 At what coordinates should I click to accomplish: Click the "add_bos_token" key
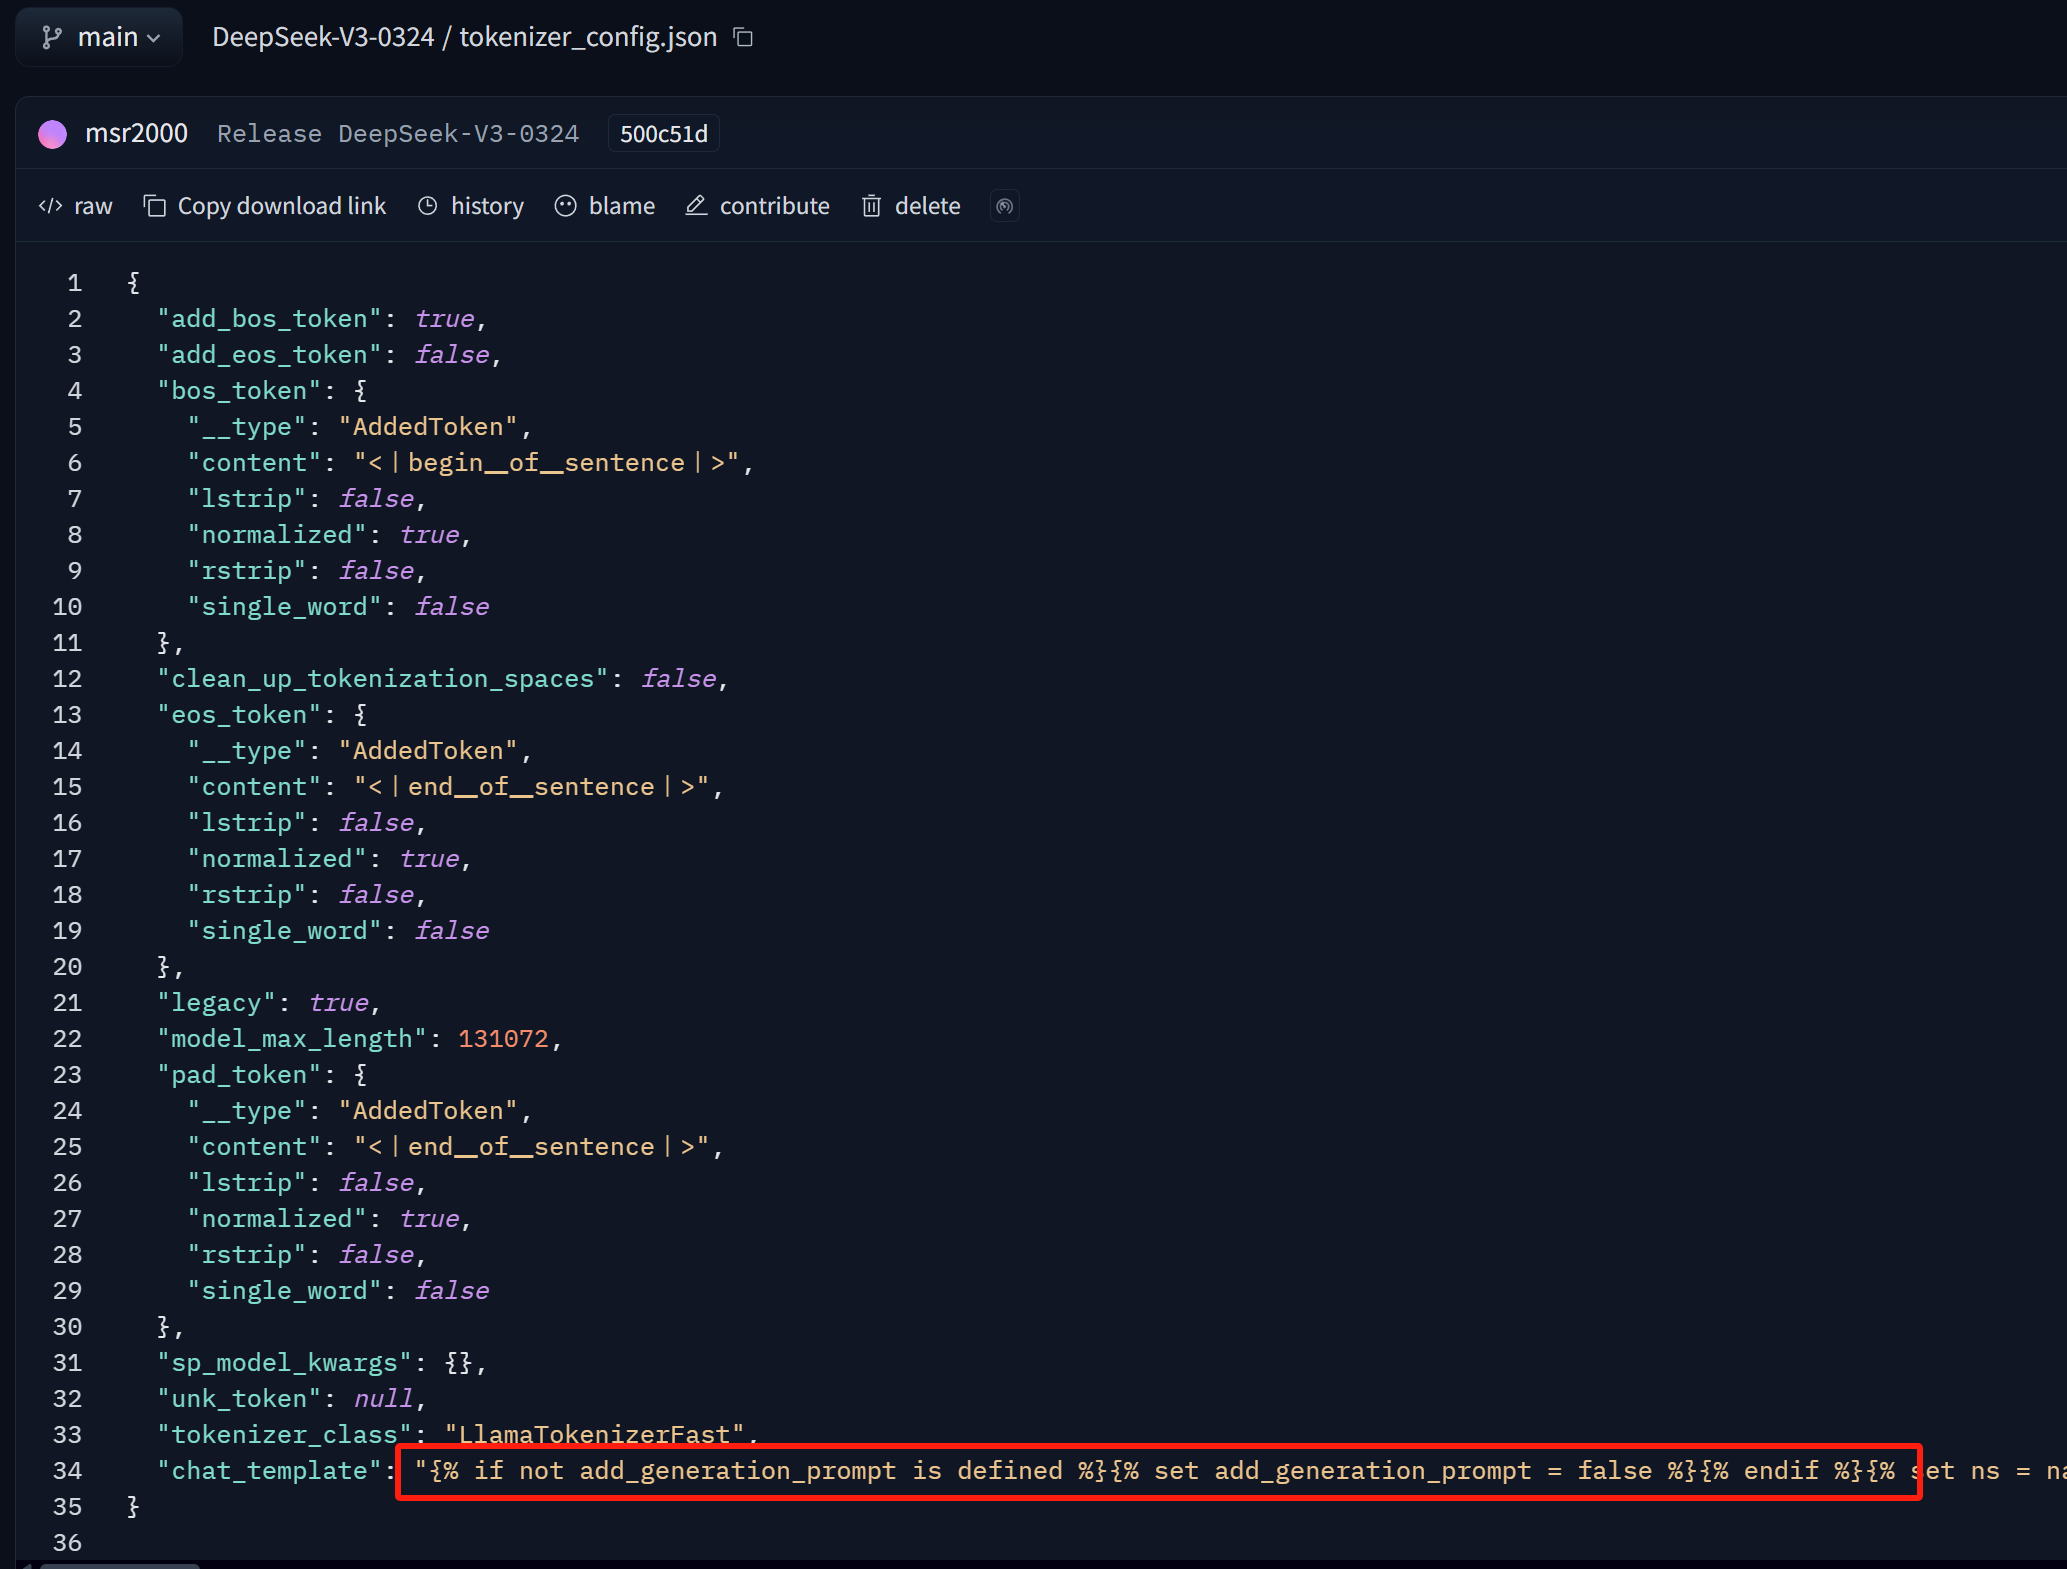pos(270,319)
